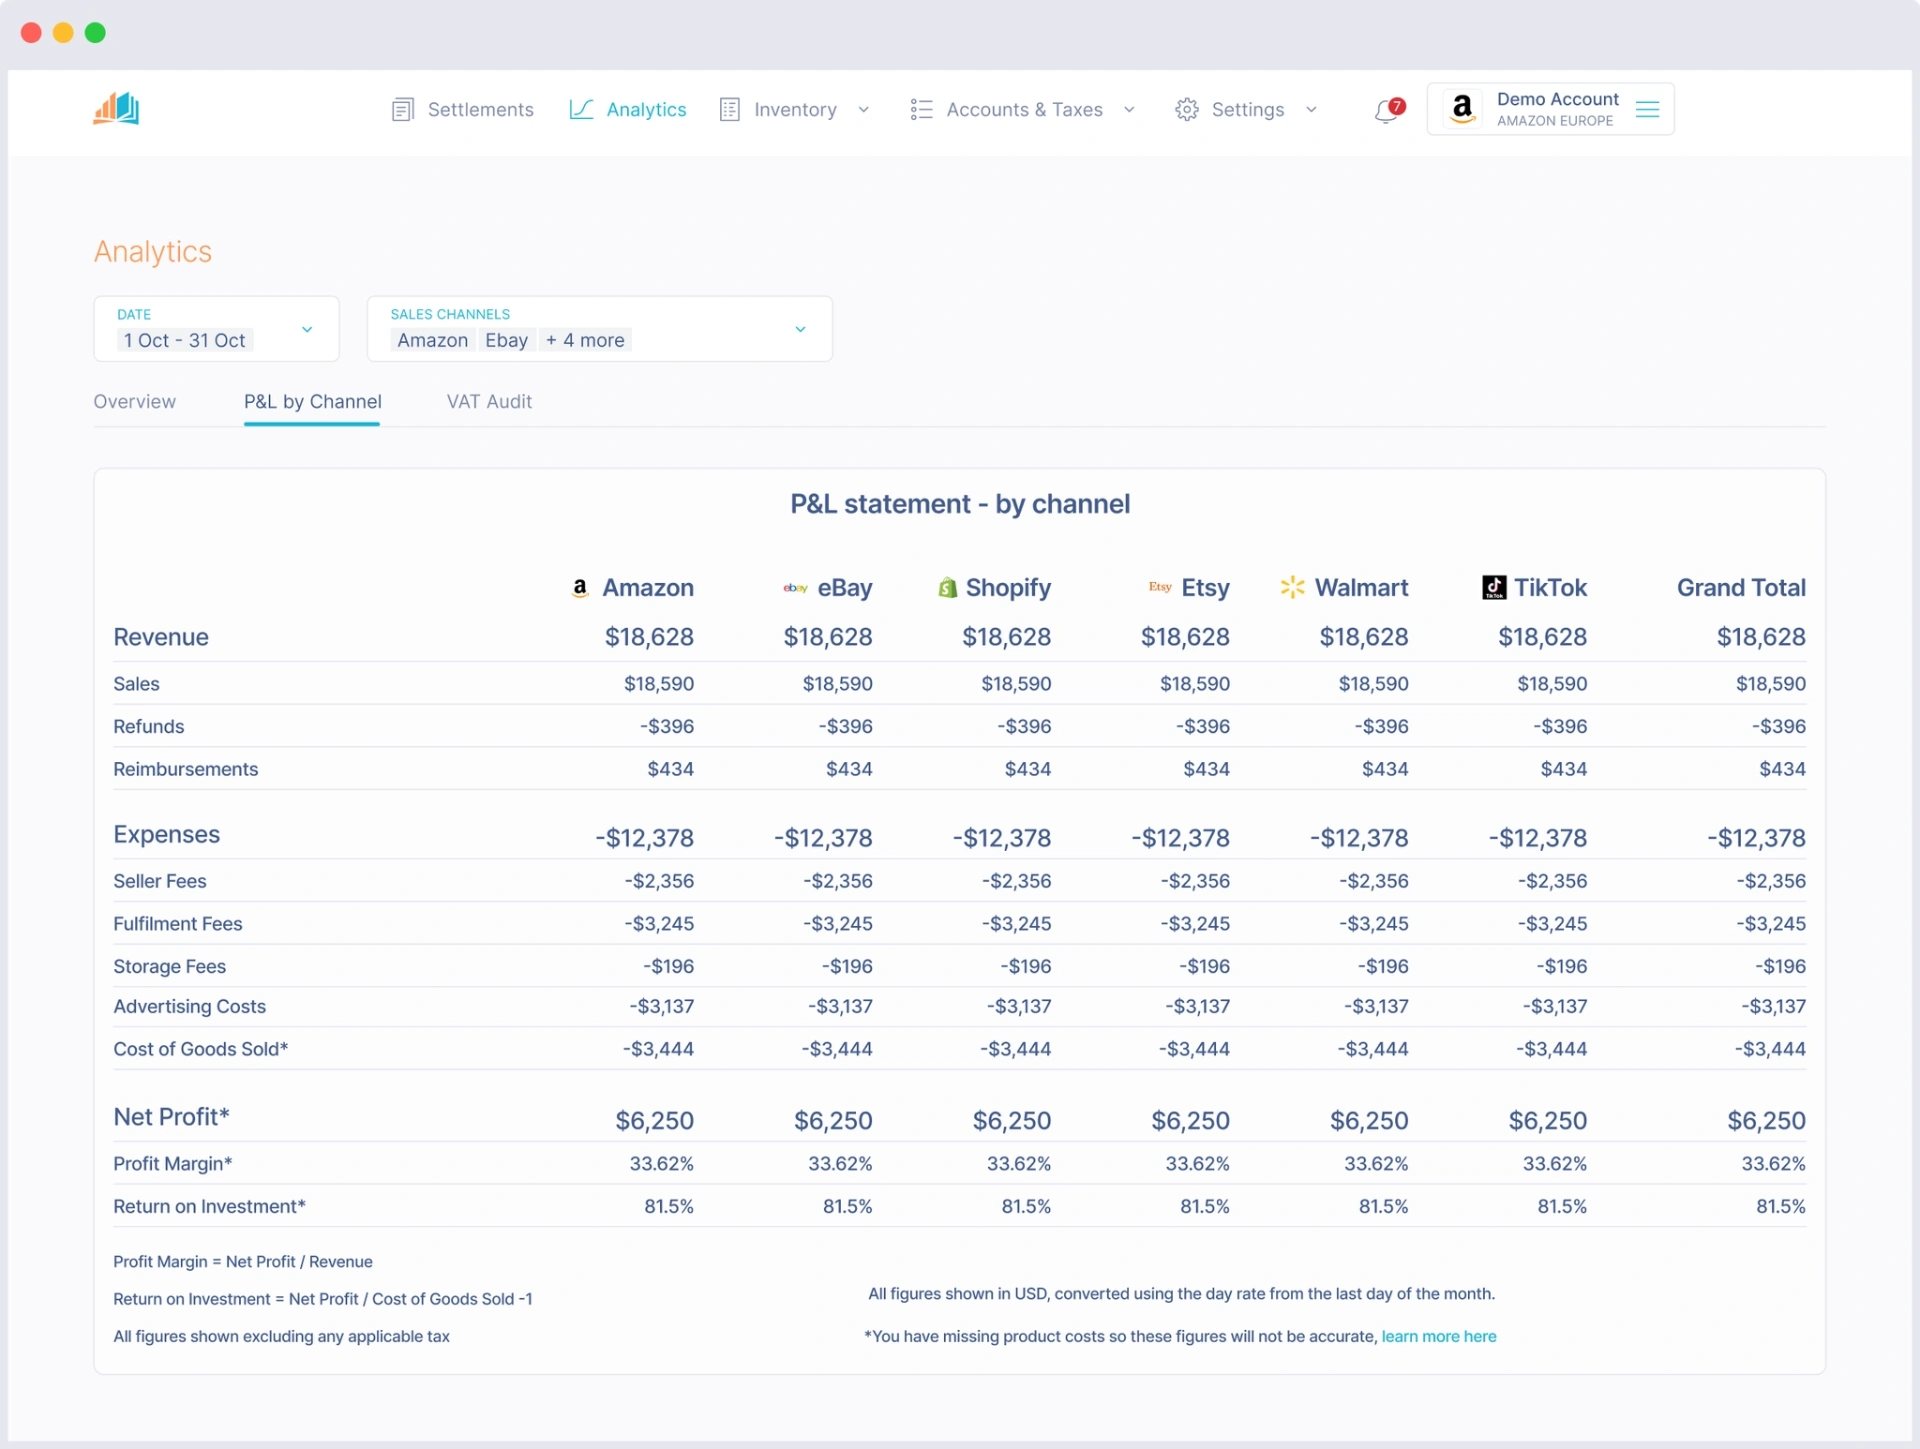Image resolution: width=1920 pixels, height=1449 pixels.
Task: Switch to the Overview tab
Action: click(134, 401)
